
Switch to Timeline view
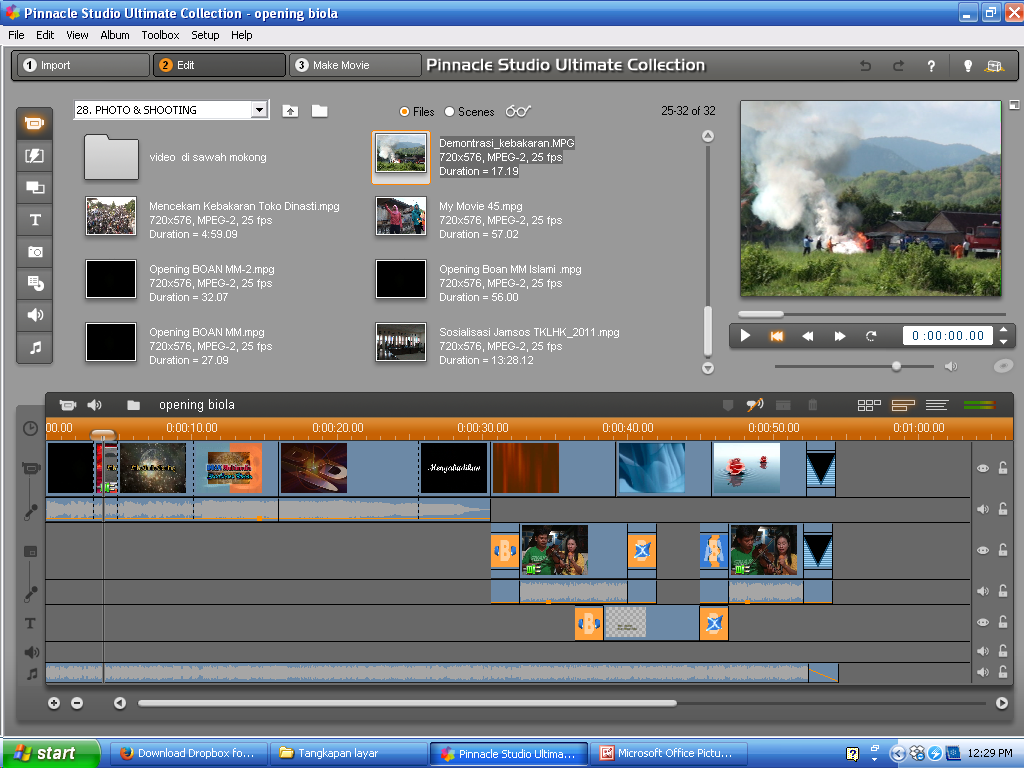pos(903,406)
